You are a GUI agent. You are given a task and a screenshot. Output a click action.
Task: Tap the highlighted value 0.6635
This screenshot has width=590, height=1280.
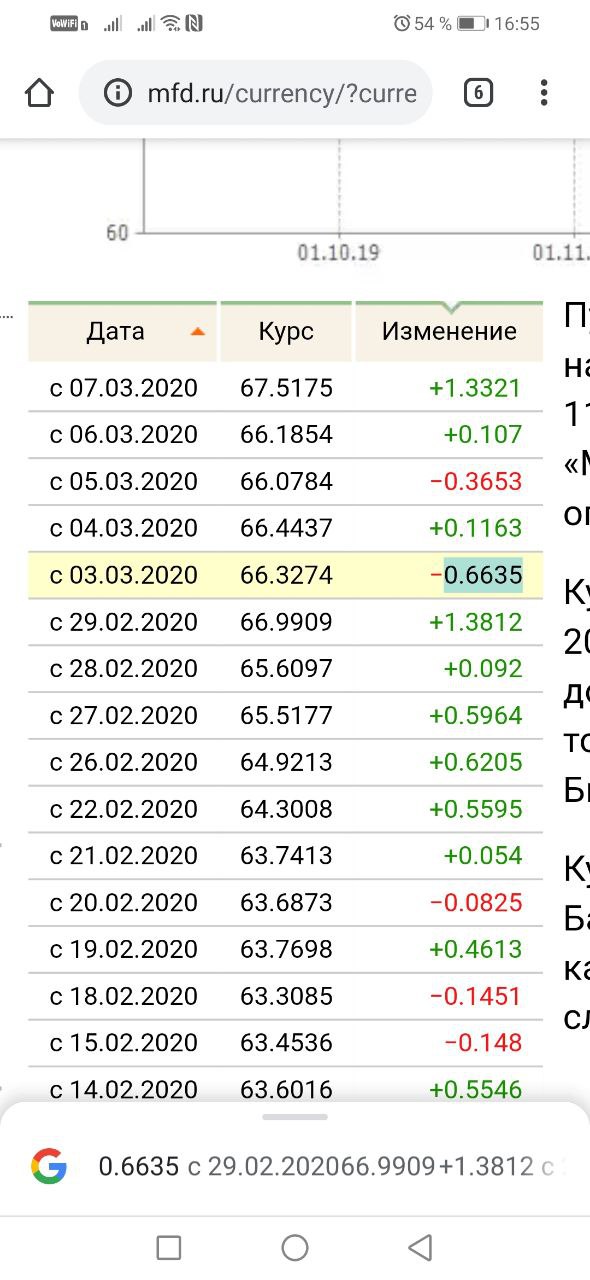click(483, 576)
